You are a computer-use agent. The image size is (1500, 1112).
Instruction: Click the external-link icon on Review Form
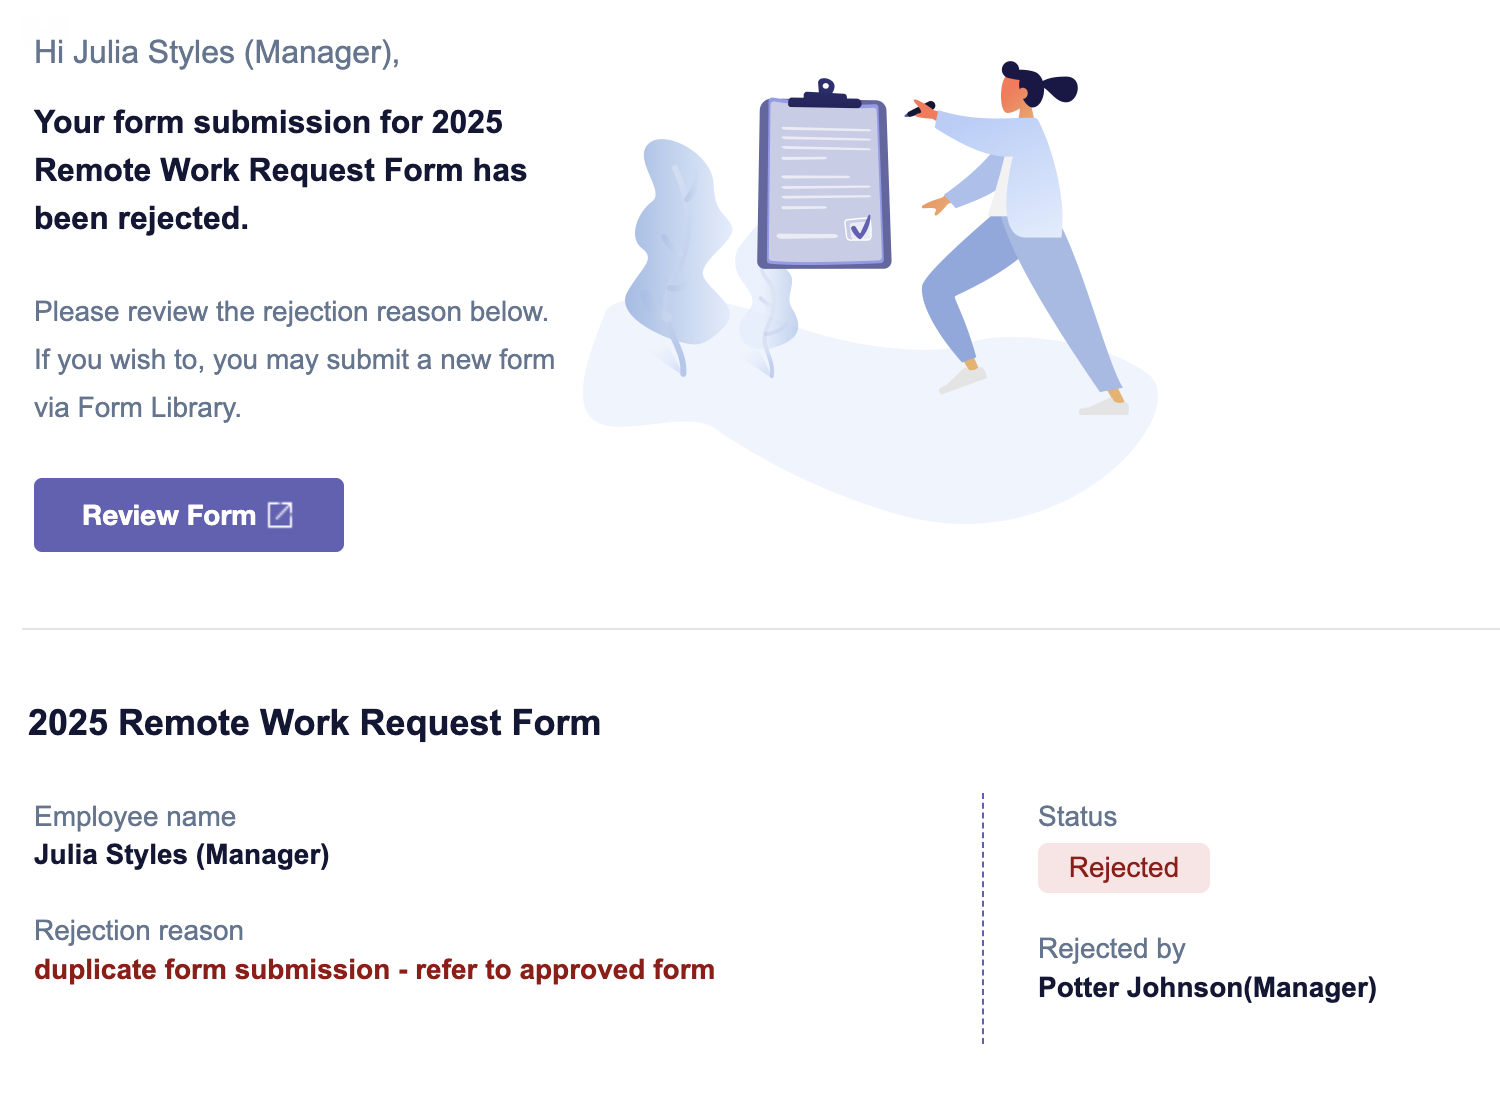point(281,515)
